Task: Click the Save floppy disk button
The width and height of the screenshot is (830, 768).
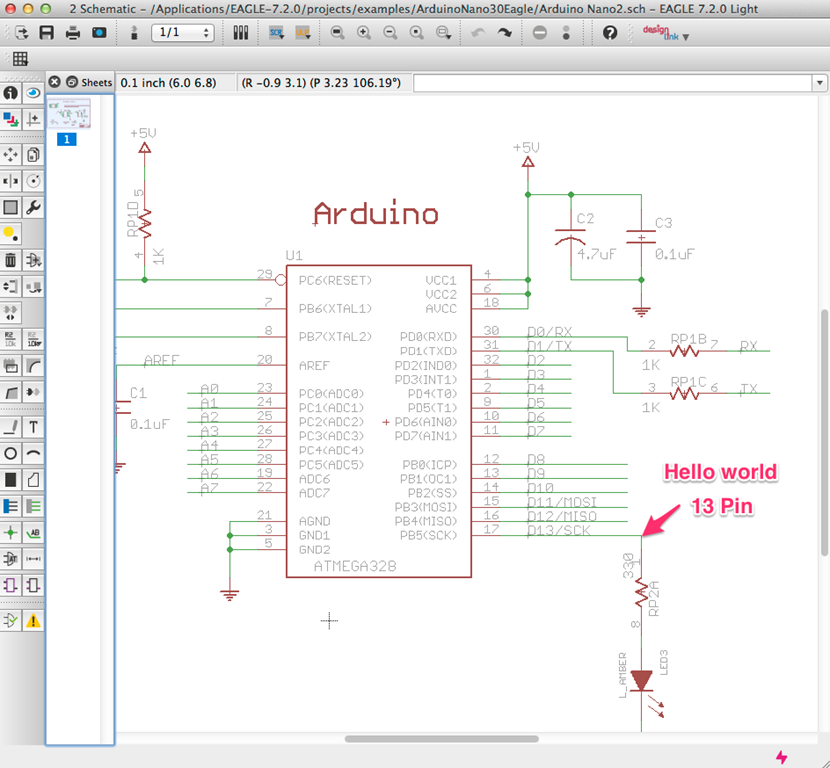Action: pyautogui.click(x=46, y=32)
